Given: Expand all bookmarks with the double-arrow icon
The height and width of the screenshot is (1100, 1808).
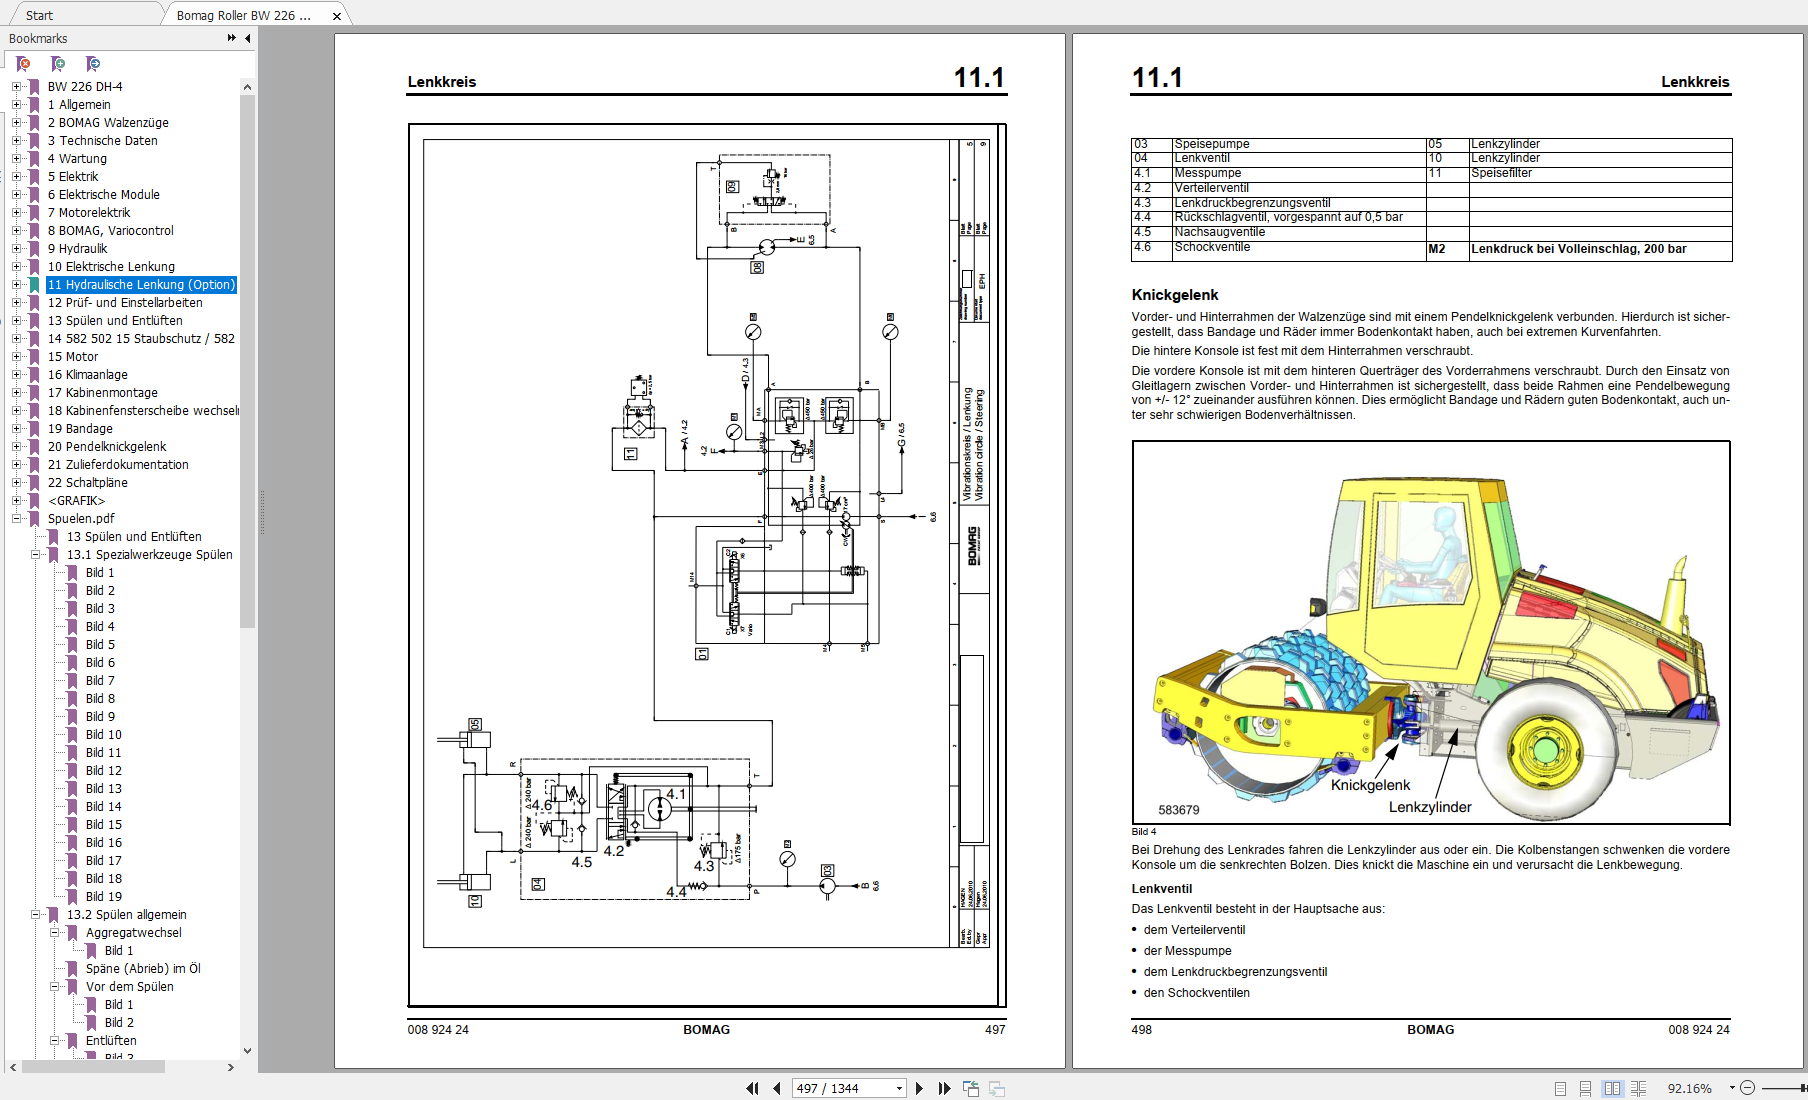Looking at the screenshot, I should pyautogui.click(x=231, y=38).
